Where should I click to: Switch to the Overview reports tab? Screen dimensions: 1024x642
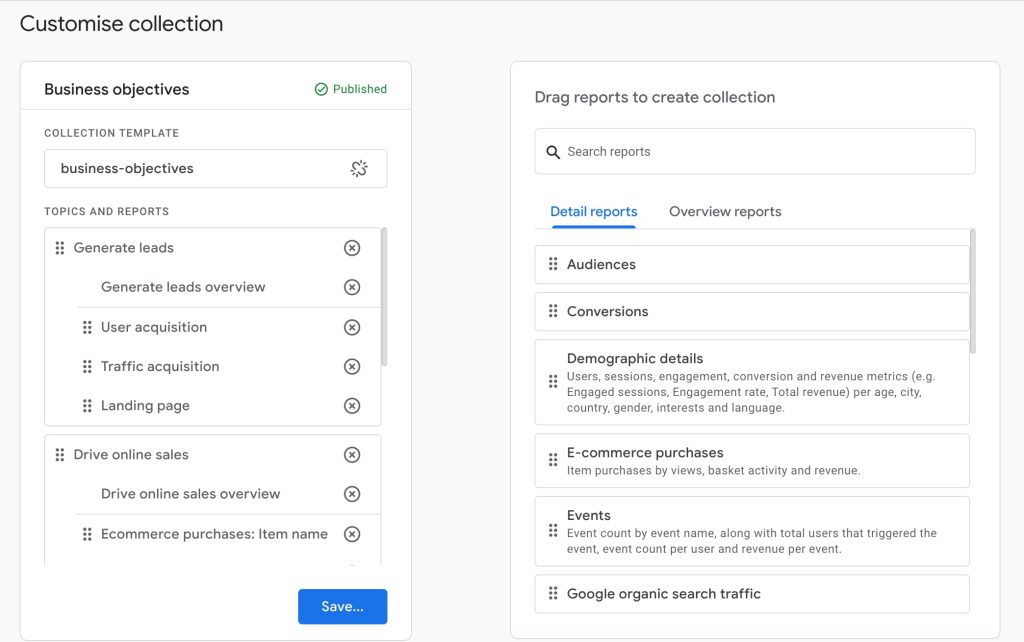[725, 212]
